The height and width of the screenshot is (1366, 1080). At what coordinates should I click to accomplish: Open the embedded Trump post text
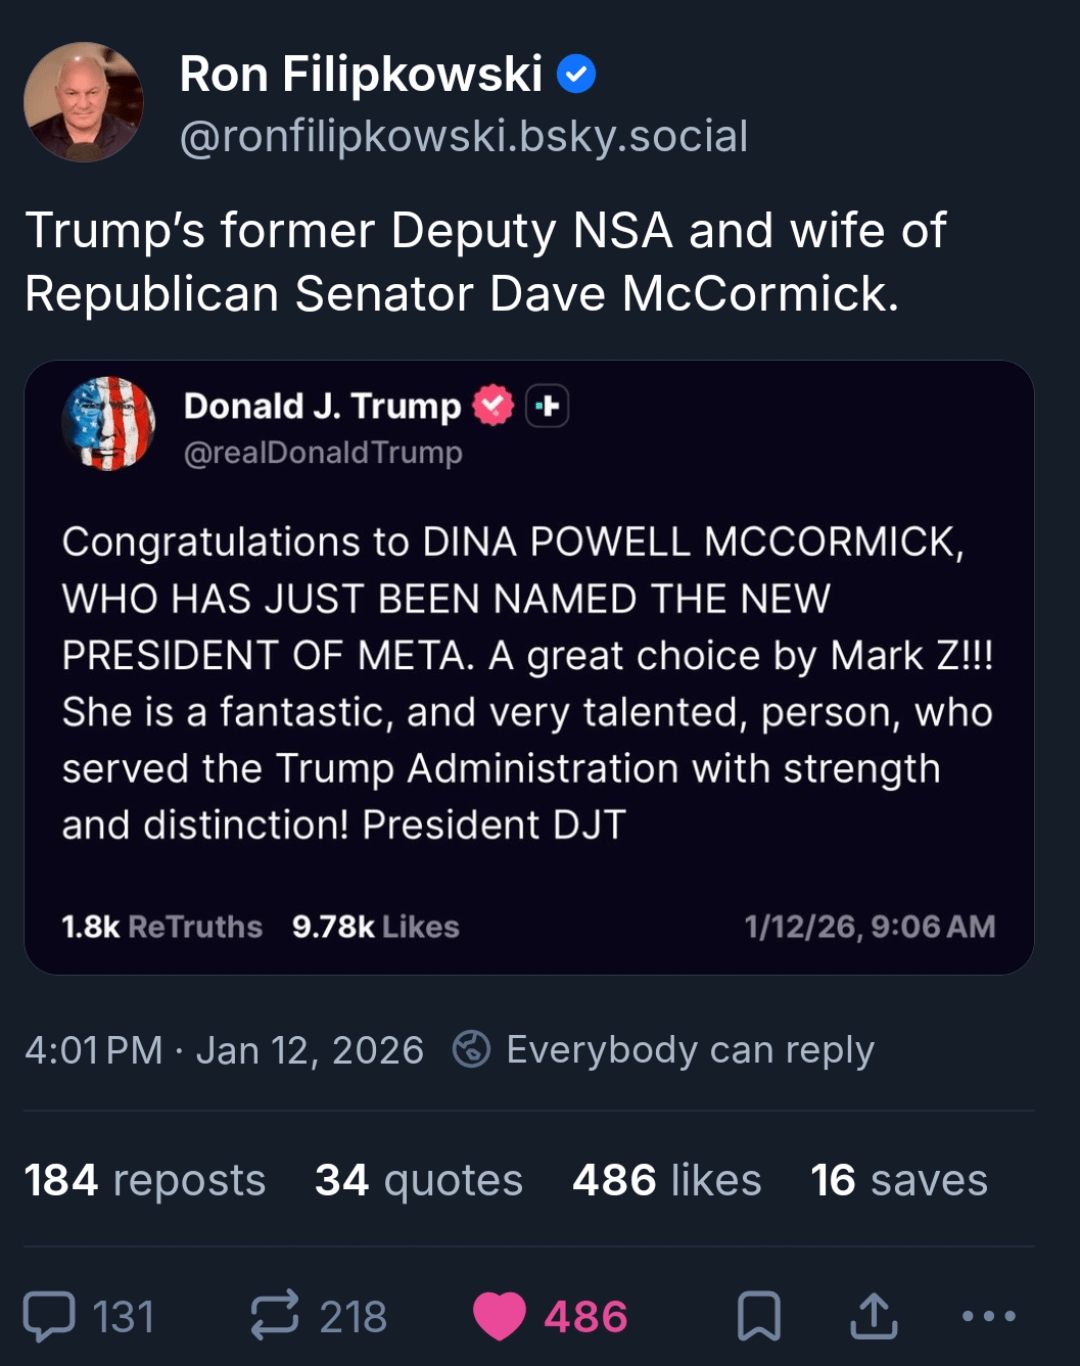pyautogui.click(x=528, y=683)
